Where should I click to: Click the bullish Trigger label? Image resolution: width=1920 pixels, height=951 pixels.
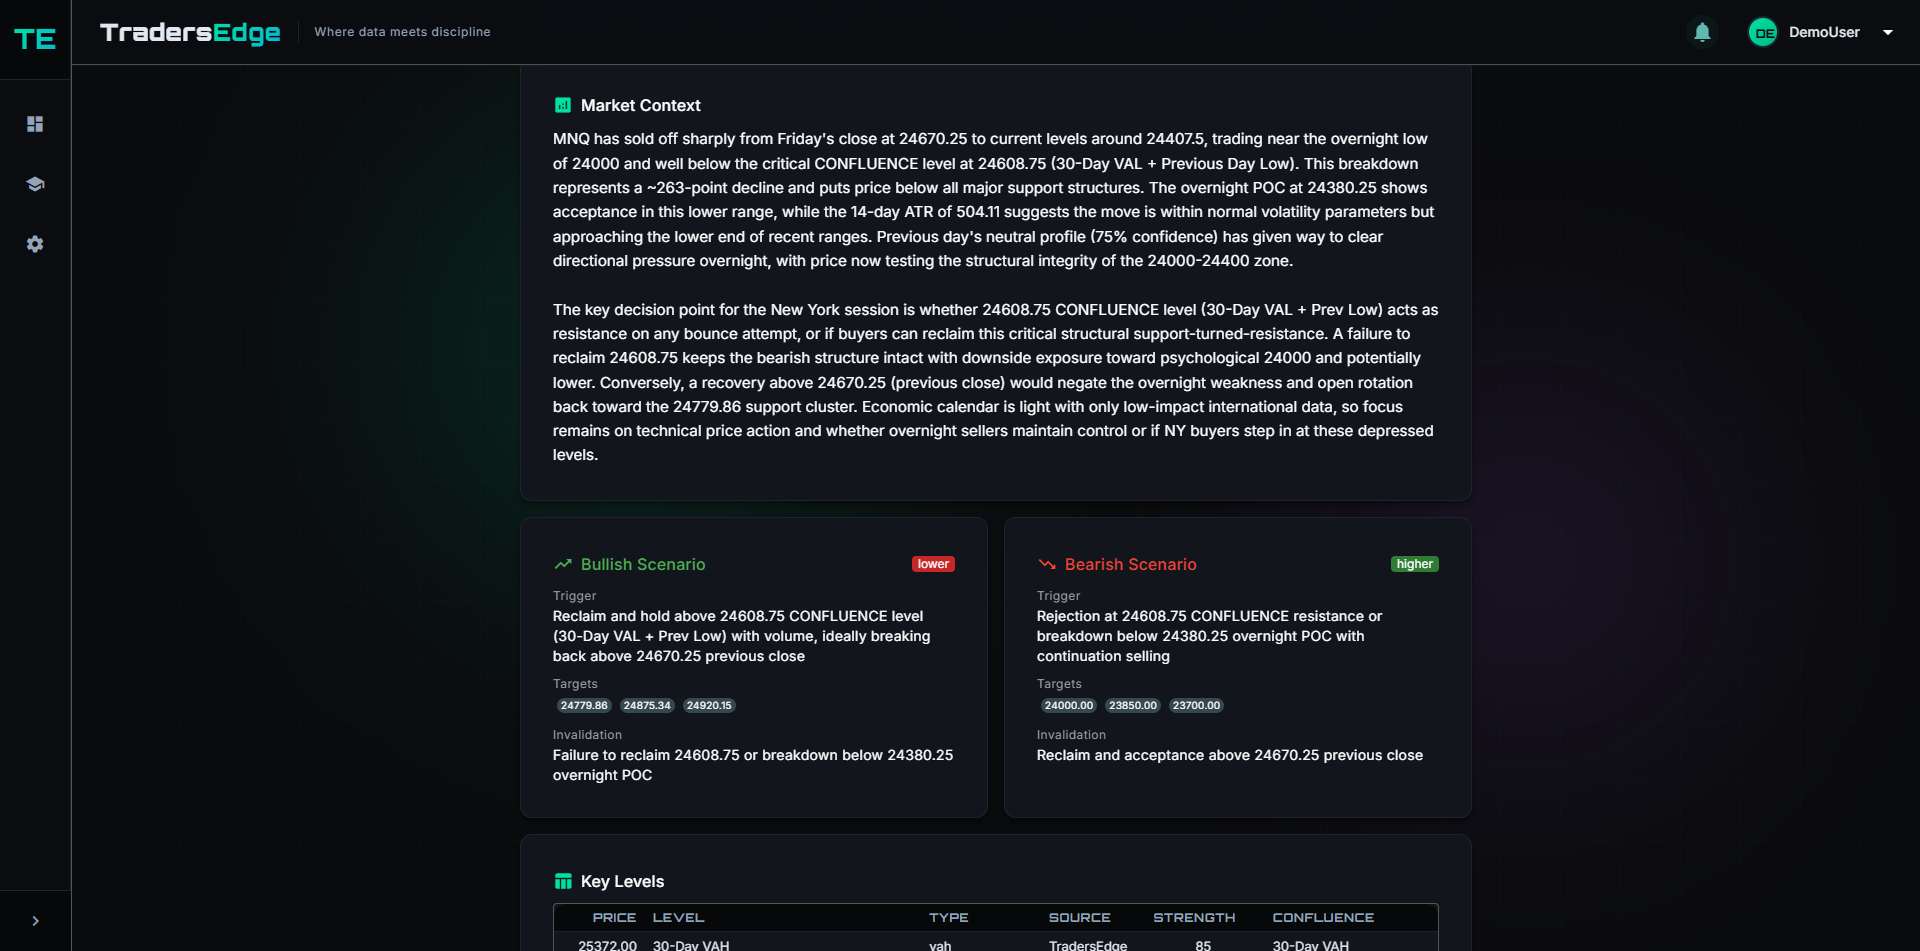pyautogui.click(x=574, y=595)
